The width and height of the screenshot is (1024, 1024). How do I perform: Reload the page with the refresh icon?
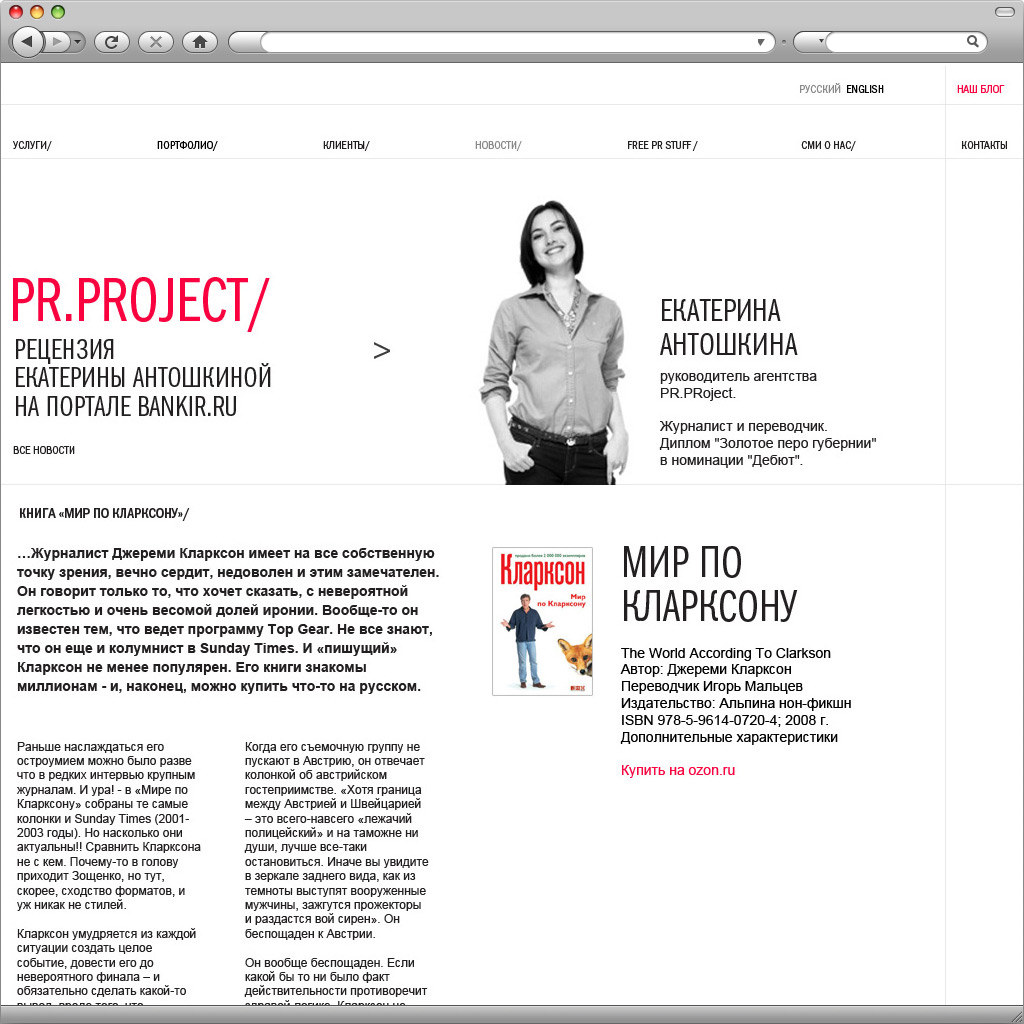112,42
